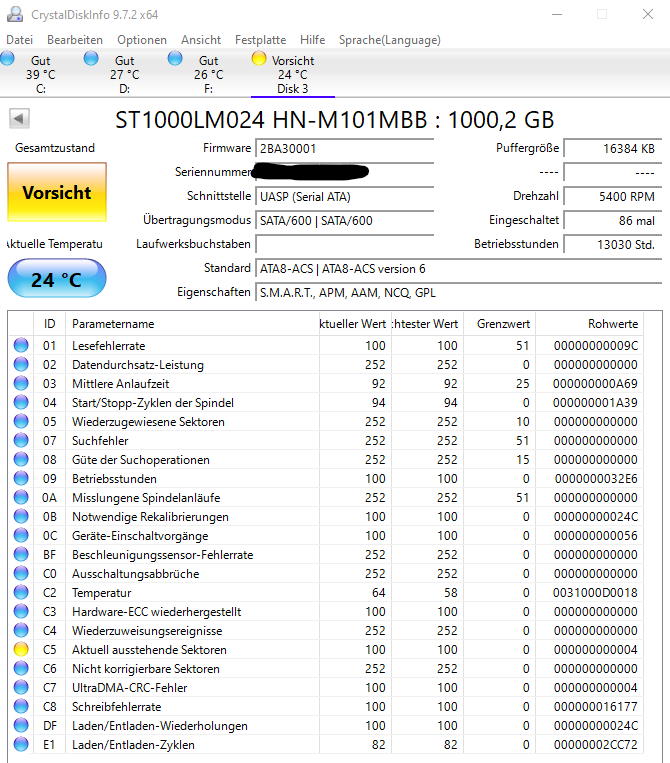Click the status orb in Datendurchsatz-Leistung row
This screenshot has width=670, height=763.
(x=21, y=364)
